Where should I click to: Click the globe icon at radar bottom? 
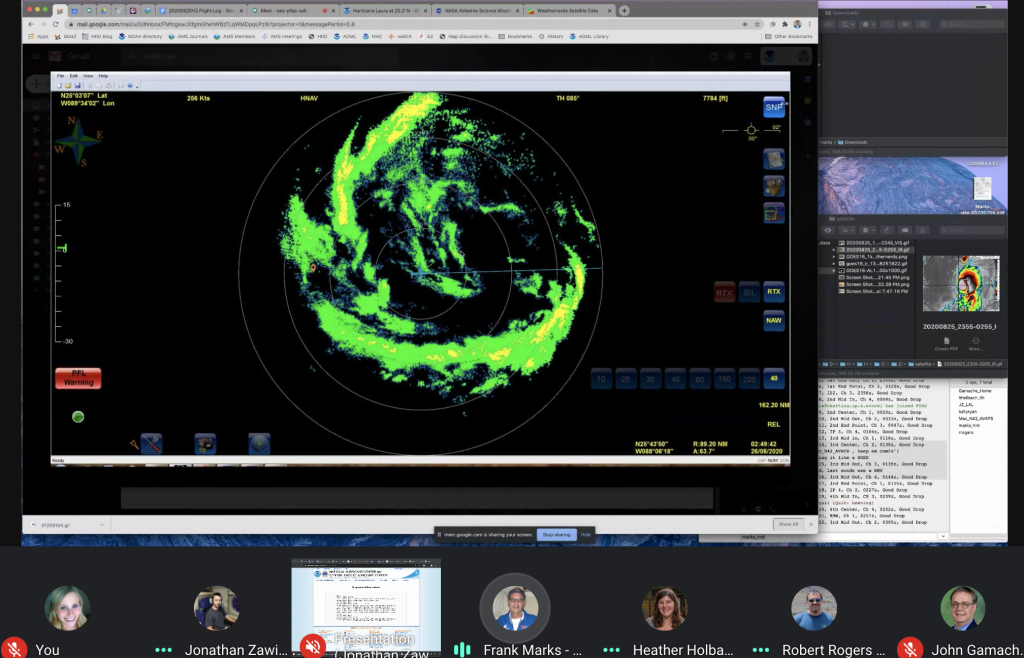point(259,444)
